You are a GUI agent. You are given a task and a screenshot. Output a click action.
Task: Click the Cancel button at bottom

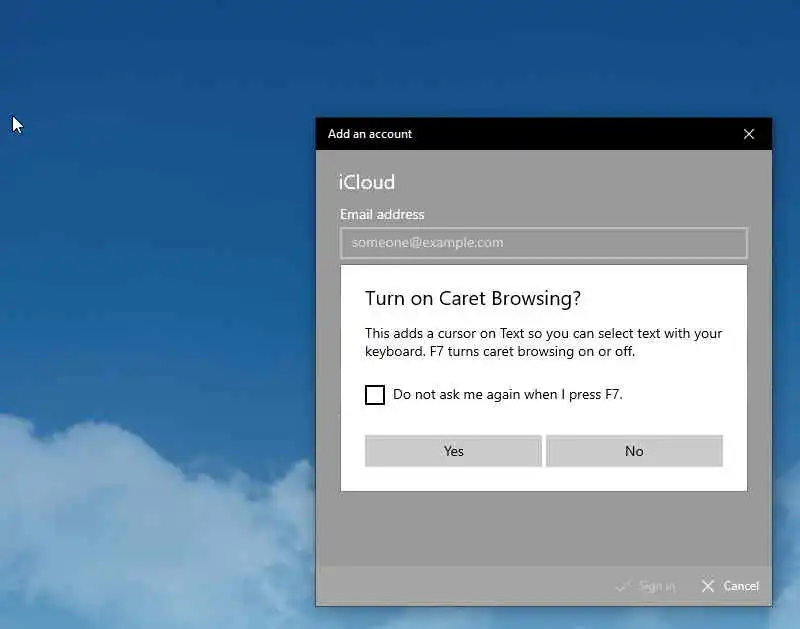(x=730, y=586)
